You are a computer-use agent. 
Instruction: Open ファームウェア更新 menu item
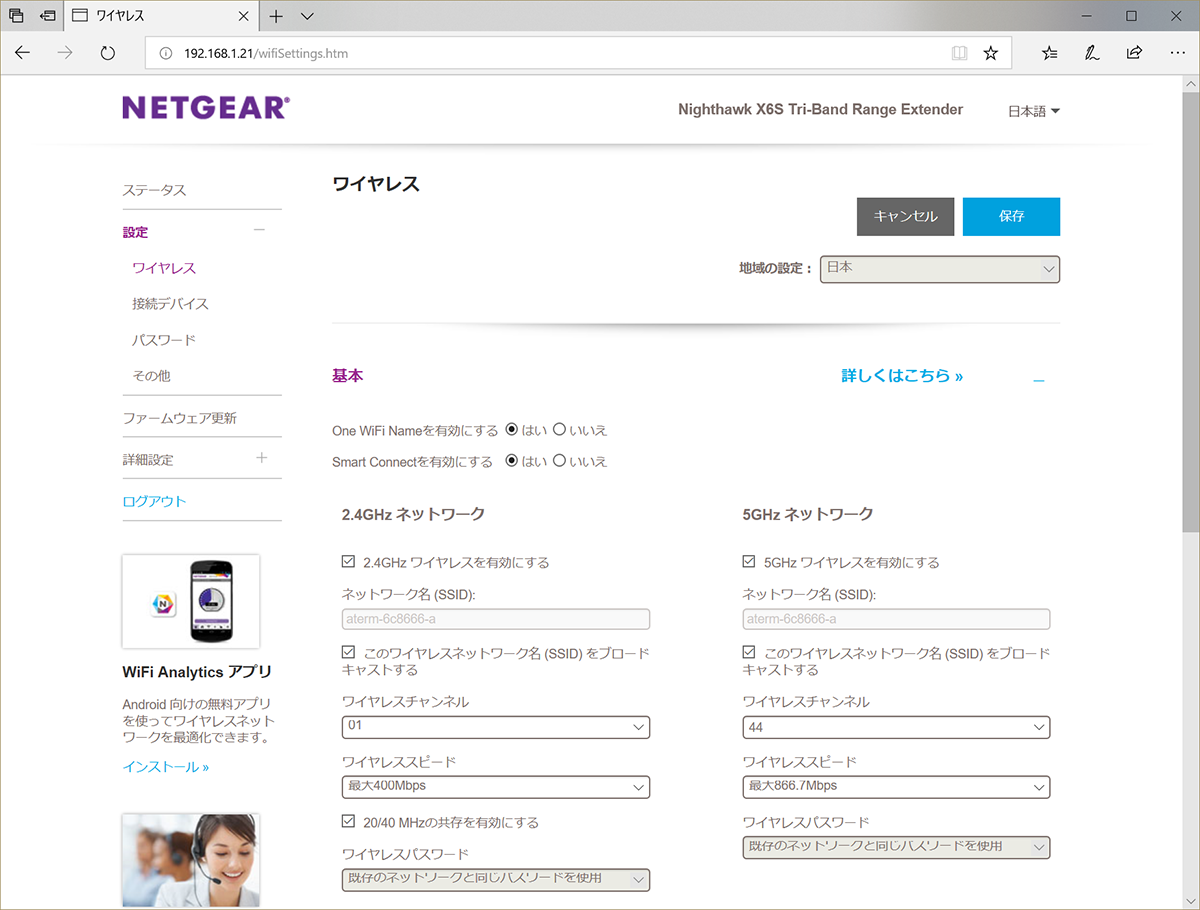[180, 418]
